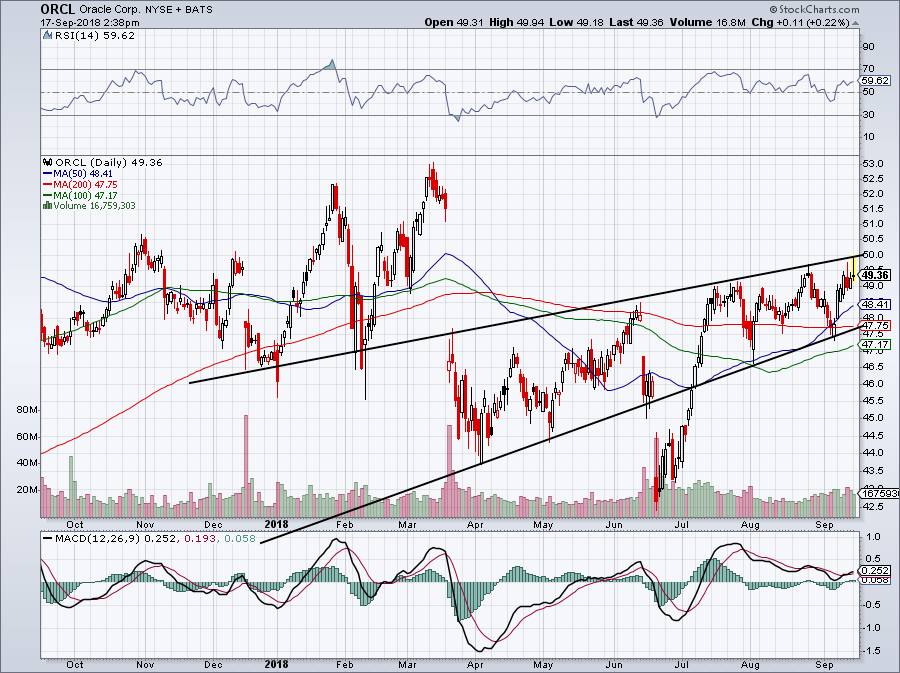
Task: Click the 'Apr' month label beneath the MACD panel
Action: [475, 664]
